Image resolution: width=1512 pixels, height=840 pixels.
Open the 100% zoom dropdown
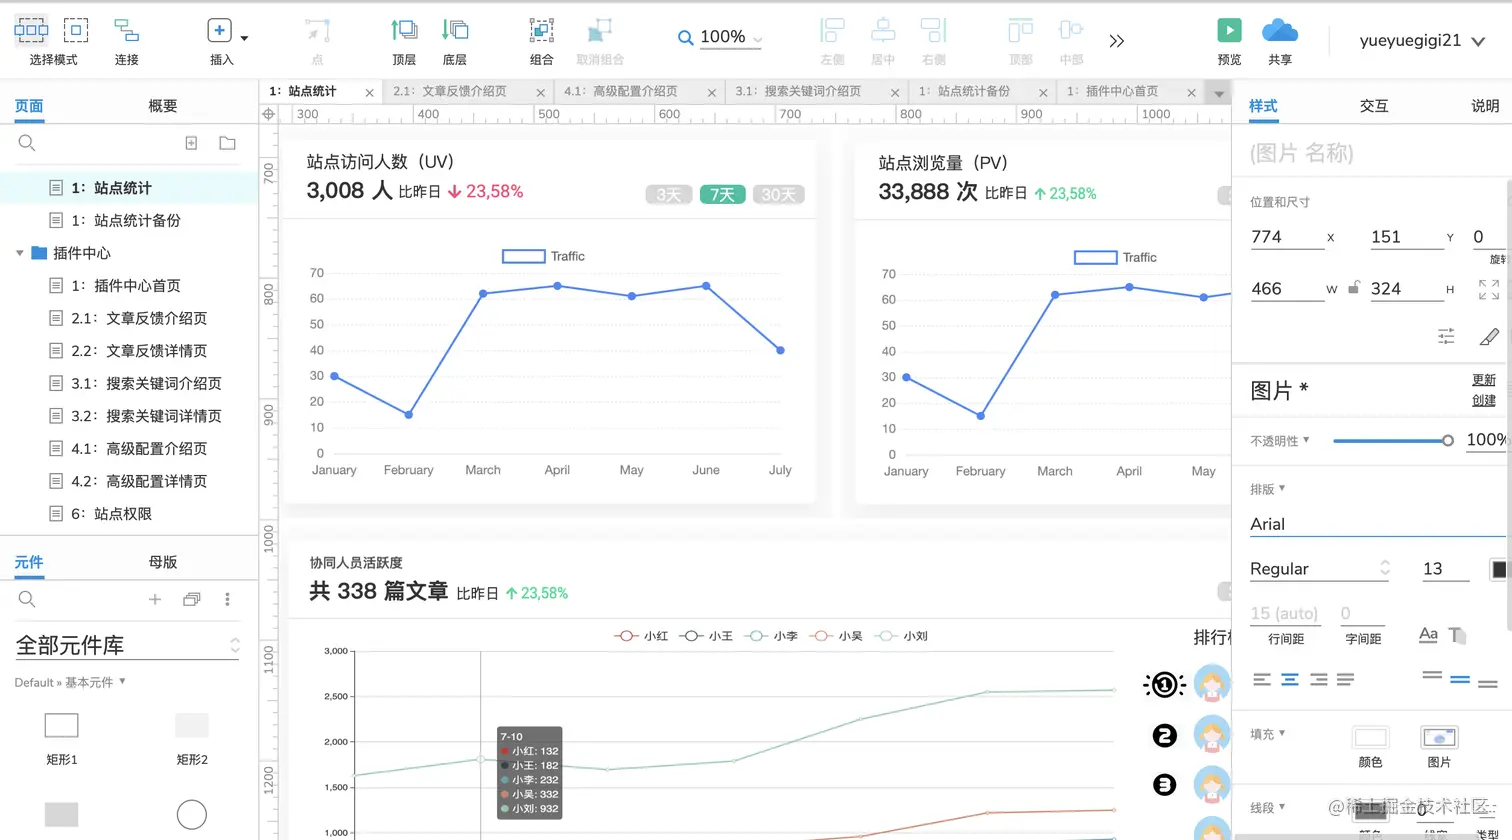758,40
